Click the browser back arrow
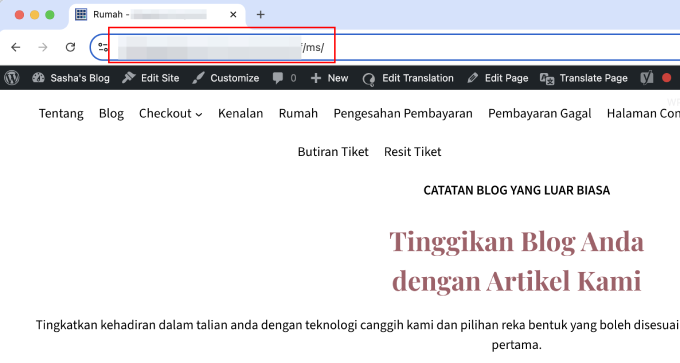 (16, 47)
